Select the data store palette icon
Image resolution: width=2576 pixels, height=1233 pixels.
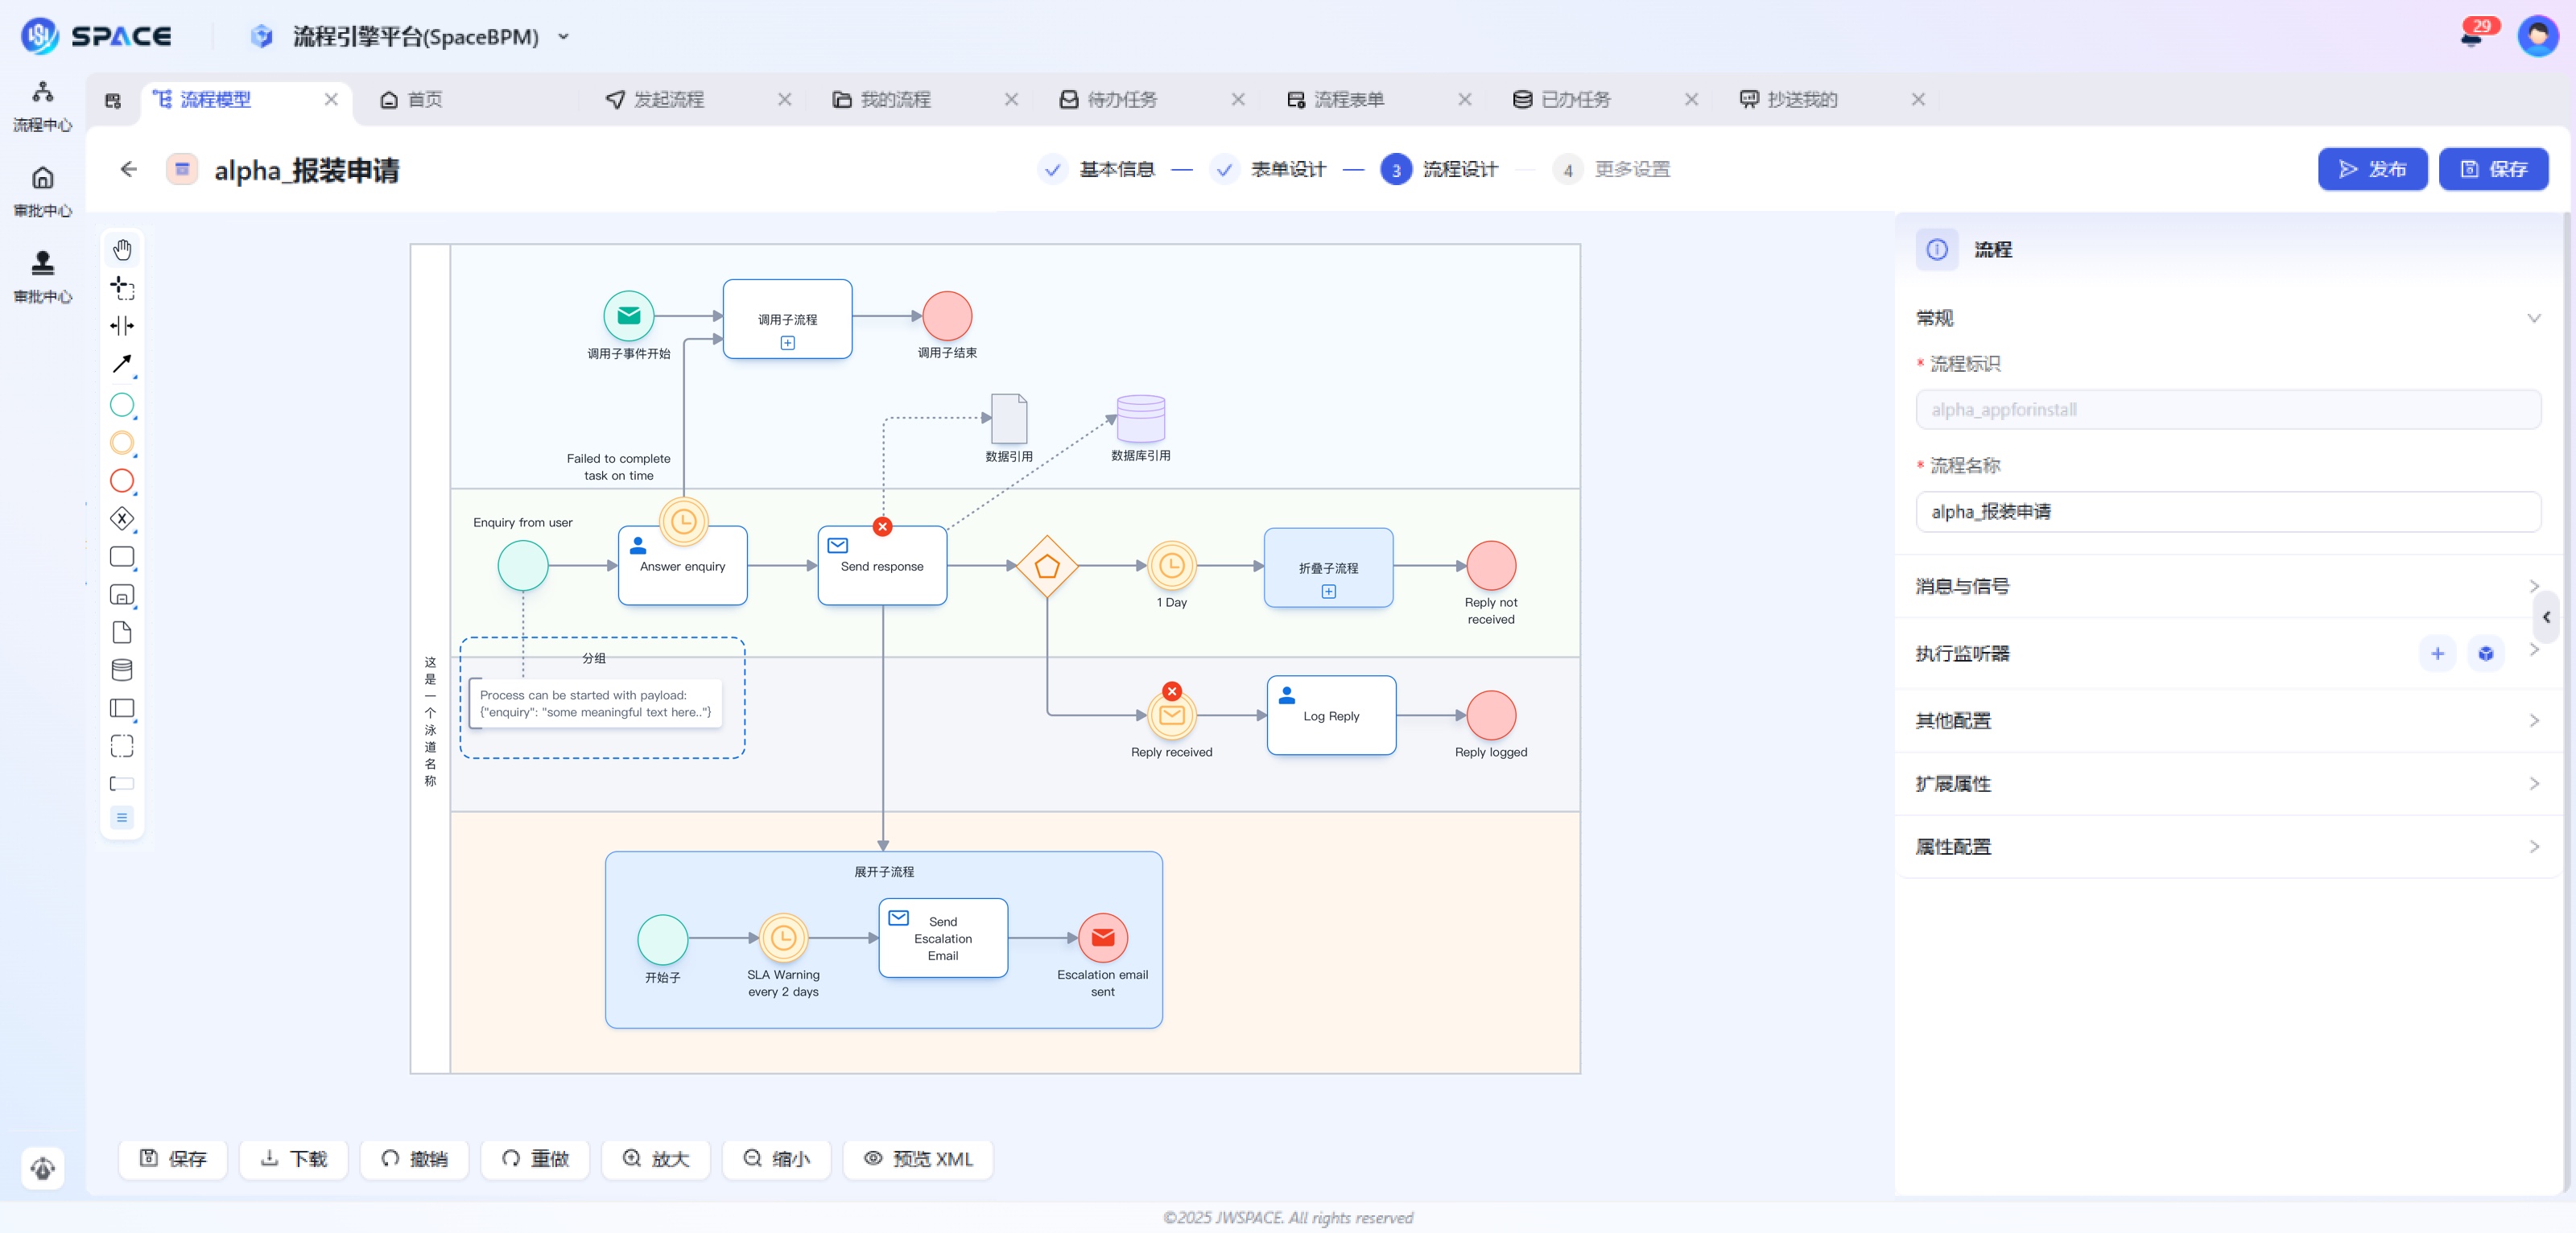tap(122, 670)
